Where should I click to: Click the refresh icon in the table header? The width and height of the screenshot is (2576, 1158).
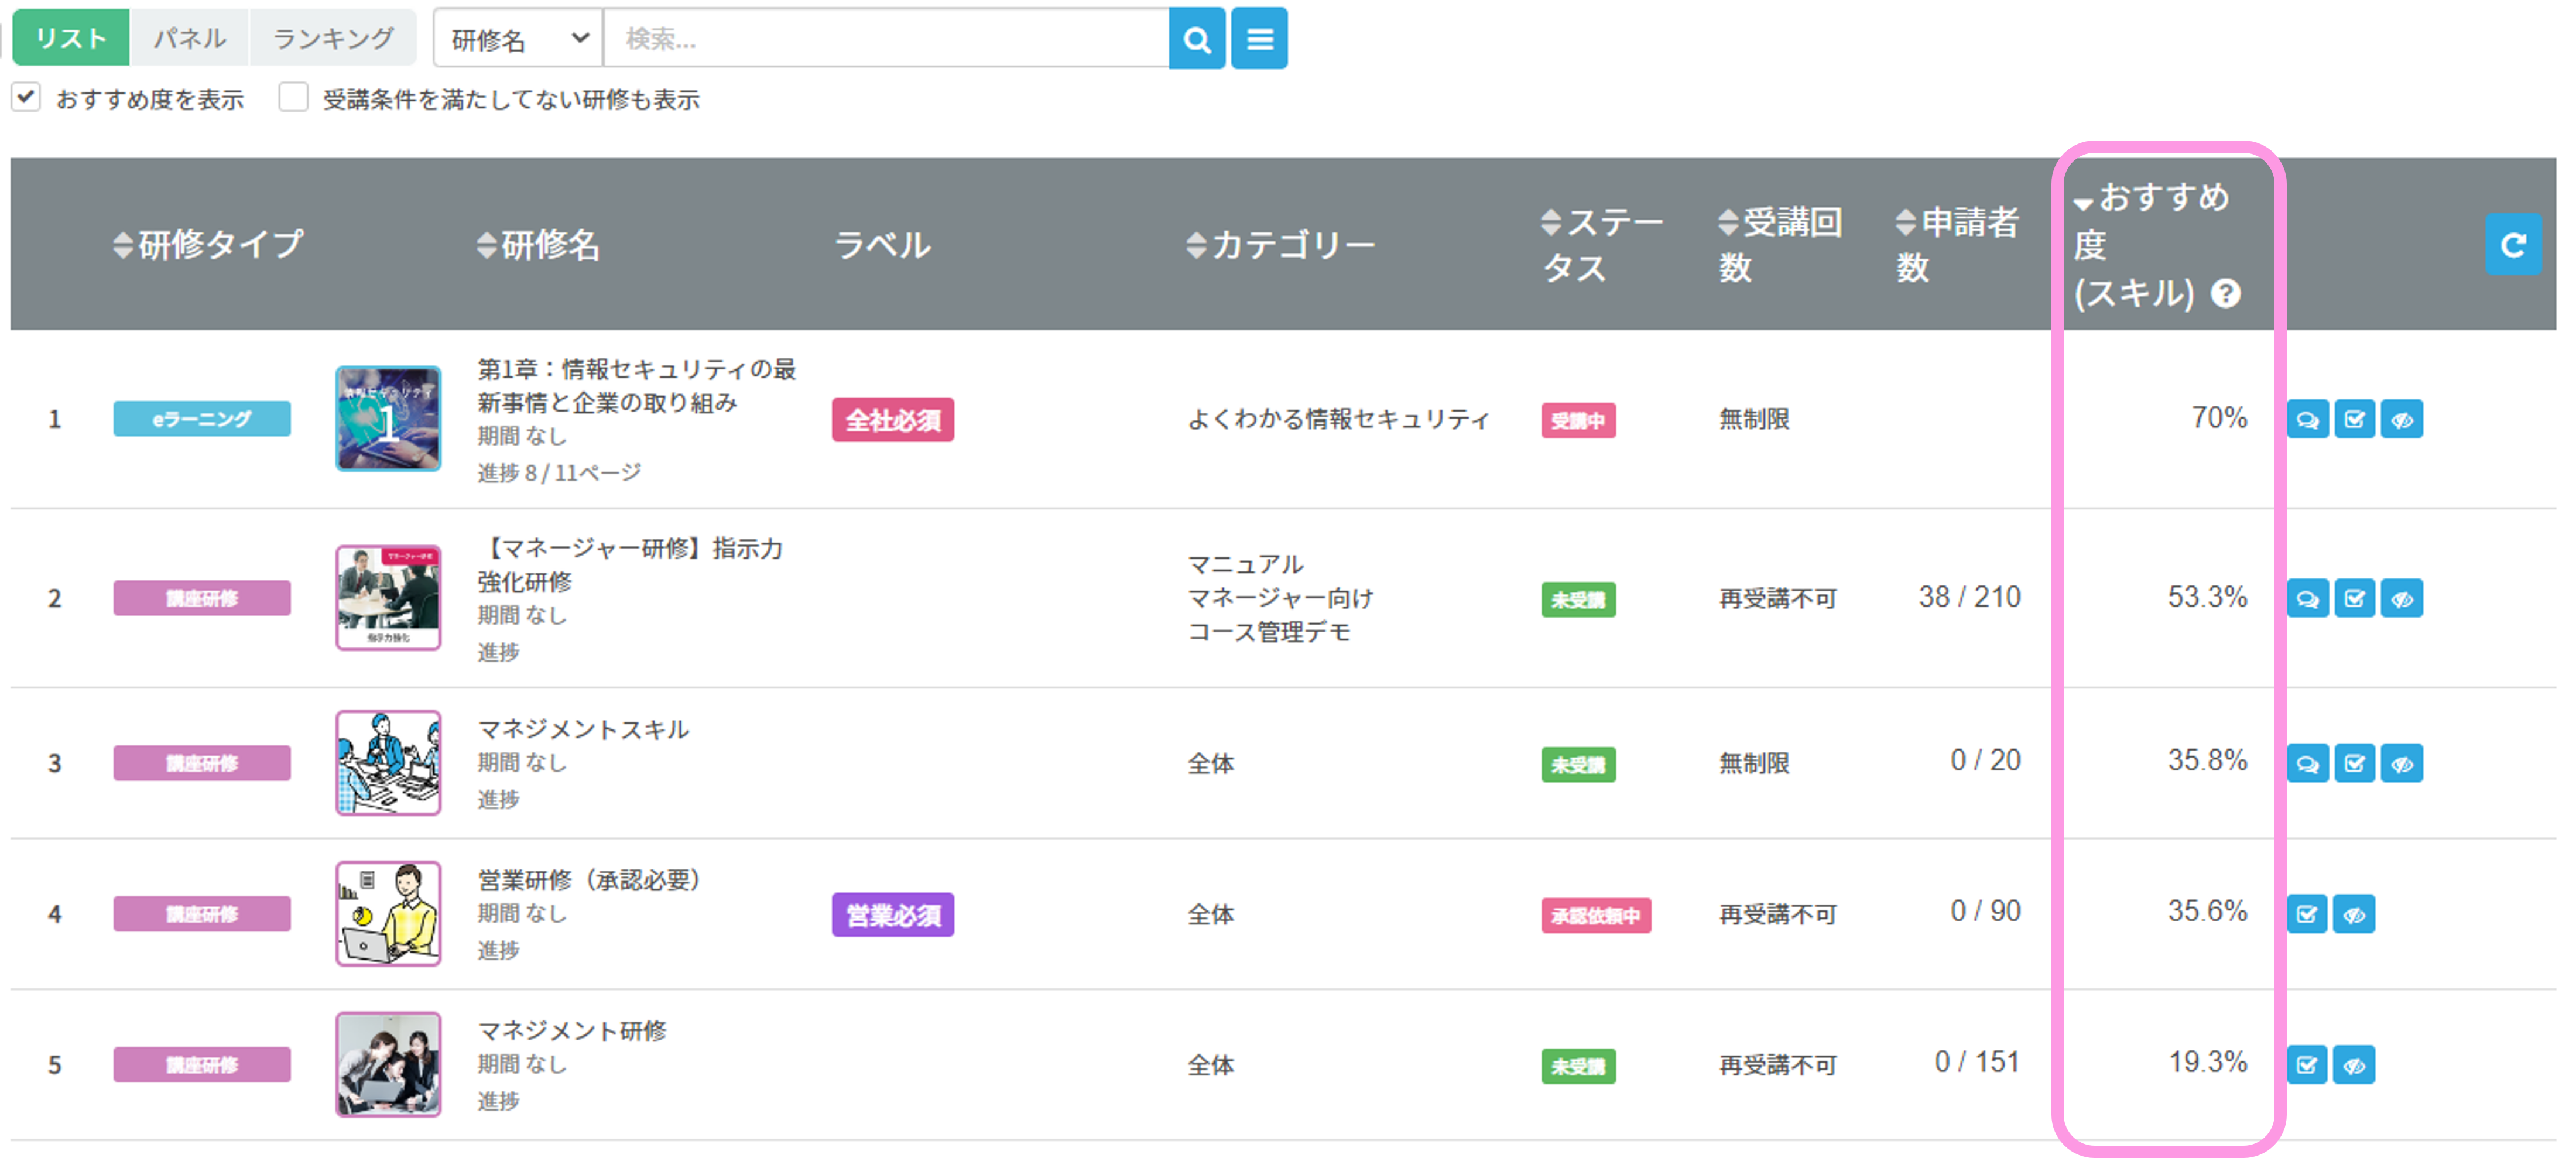2513,243
